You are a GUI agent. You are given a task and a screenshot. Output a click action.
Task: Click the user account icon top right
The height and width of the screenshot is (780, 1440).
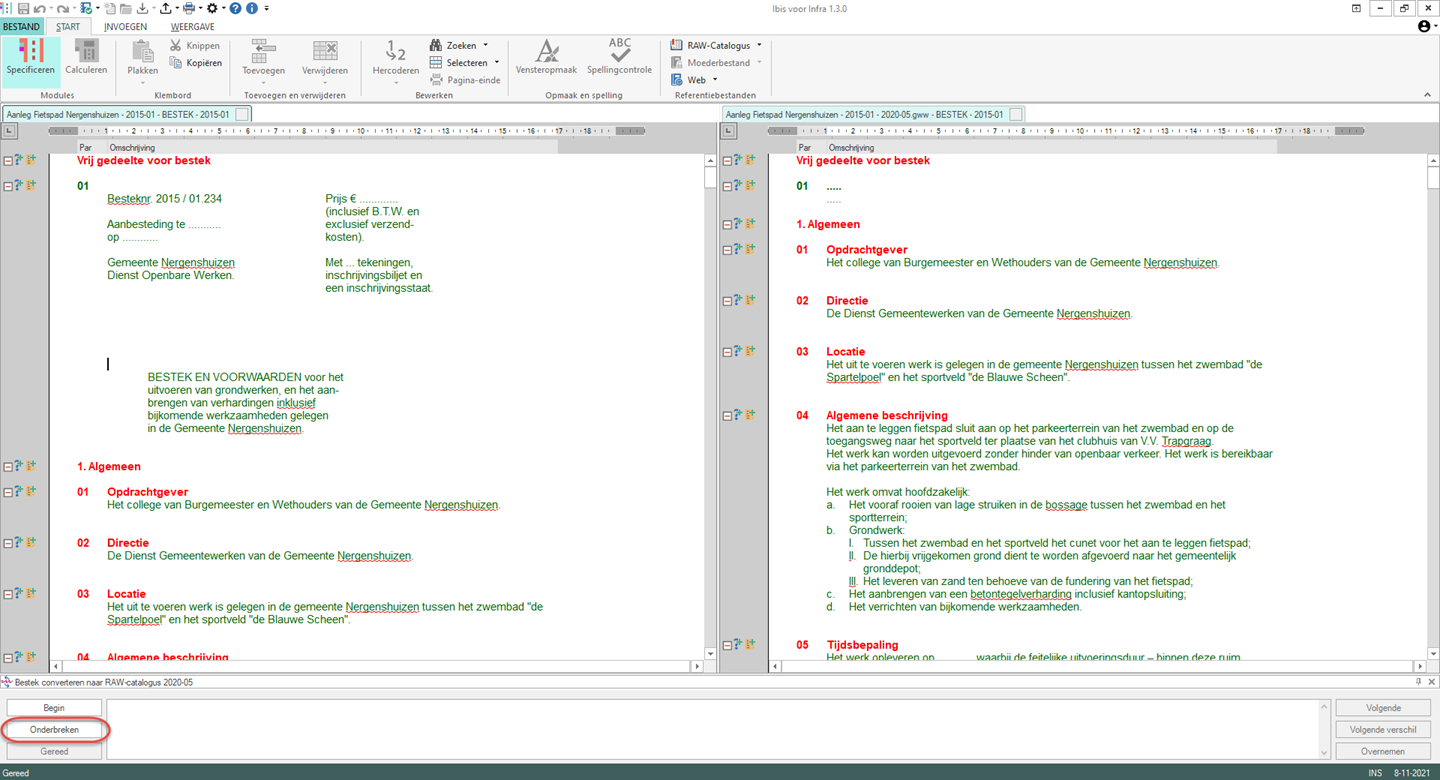[1425, 26]
